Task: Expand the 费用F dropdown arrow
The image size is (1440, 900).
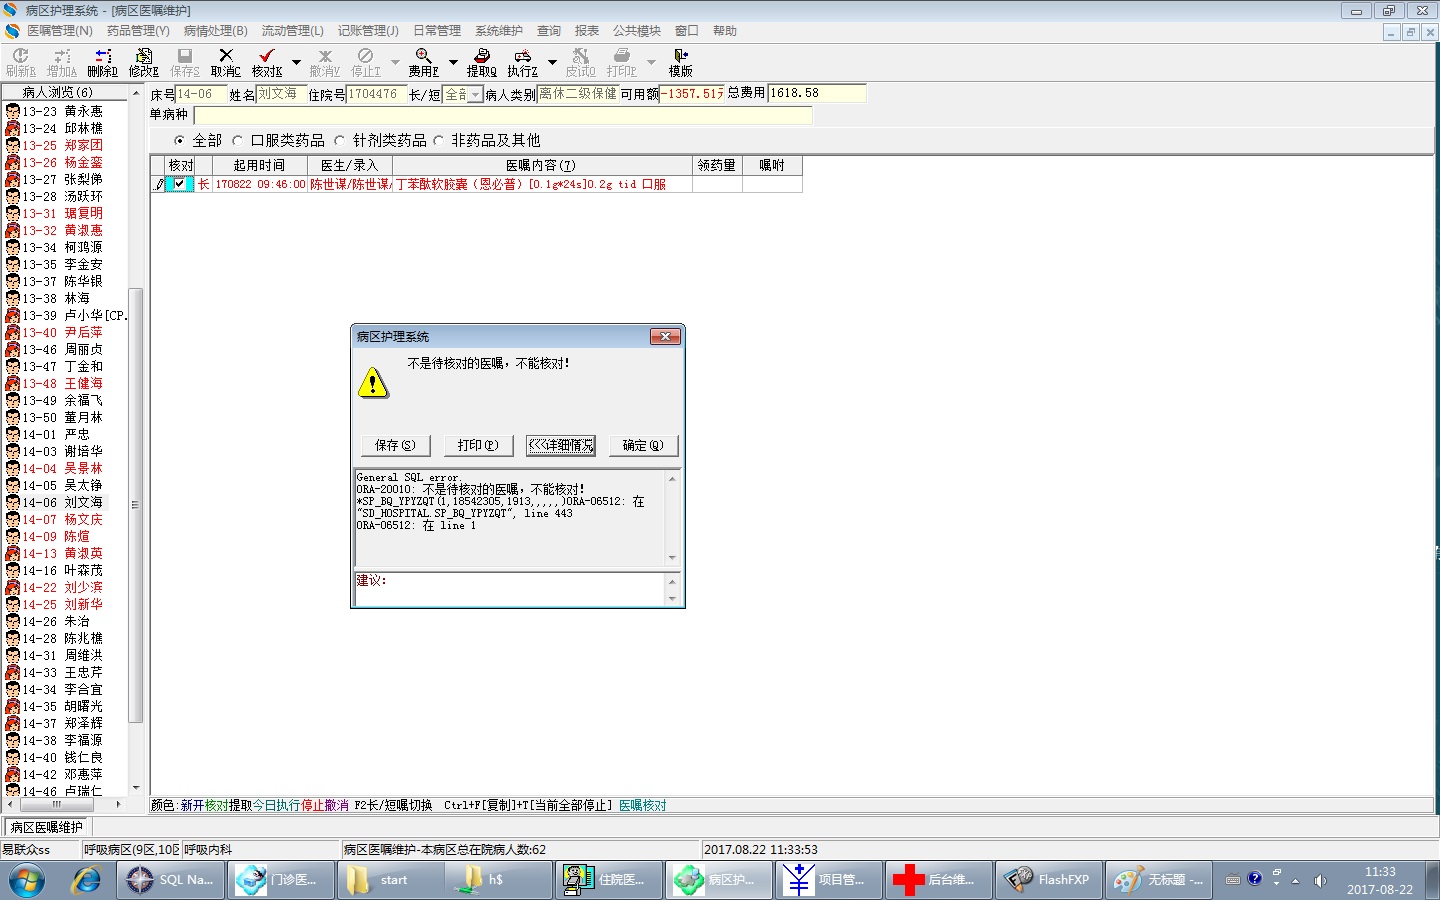Action: [x=452, y=62]
